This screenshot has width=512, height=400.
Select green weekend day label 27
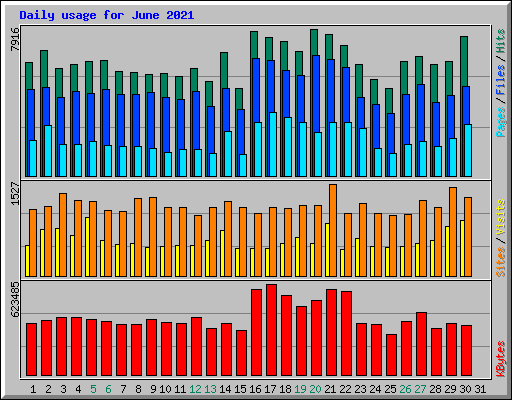coord(420,389)
